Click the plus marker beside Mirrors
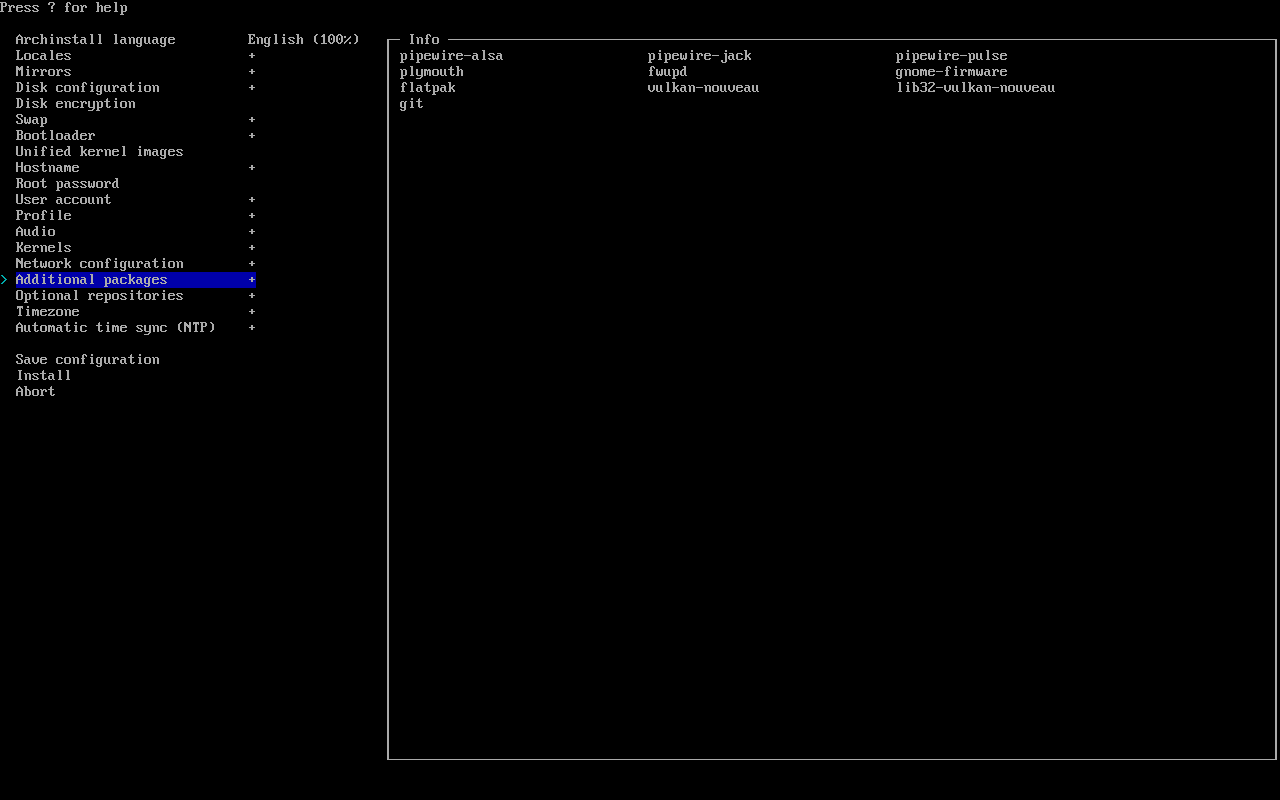This screenshot has height=800, width=1280. (252, 72)
